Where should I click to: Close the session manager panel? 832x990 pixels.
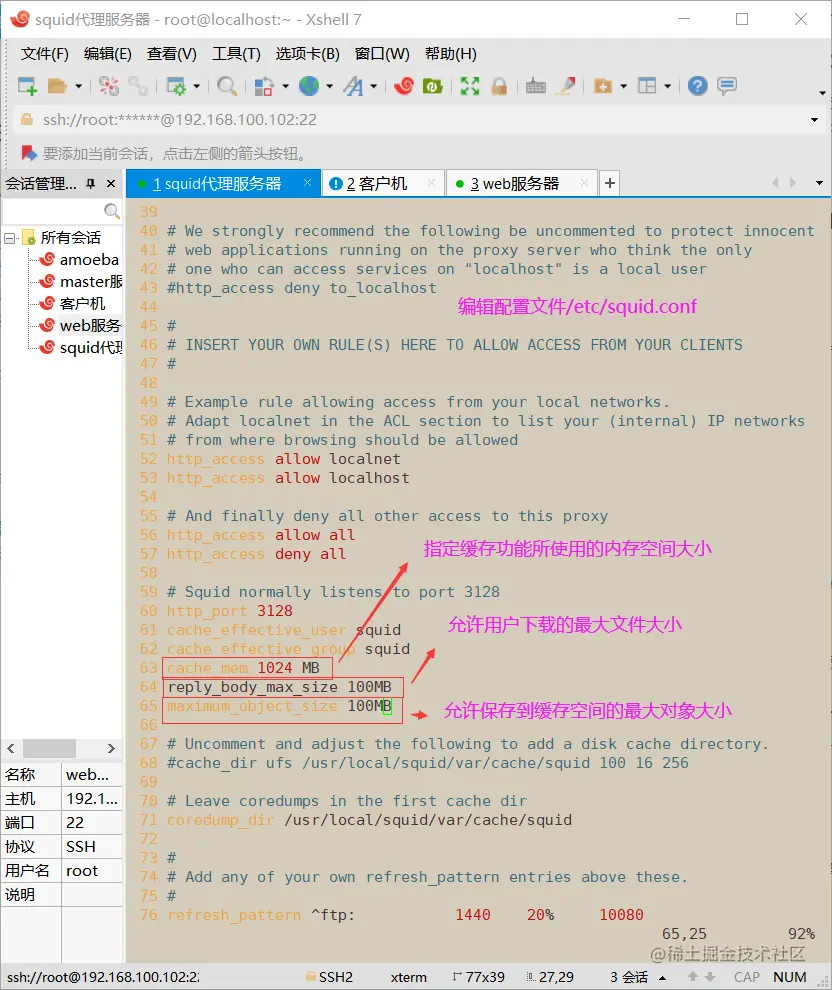pos(111,184)
